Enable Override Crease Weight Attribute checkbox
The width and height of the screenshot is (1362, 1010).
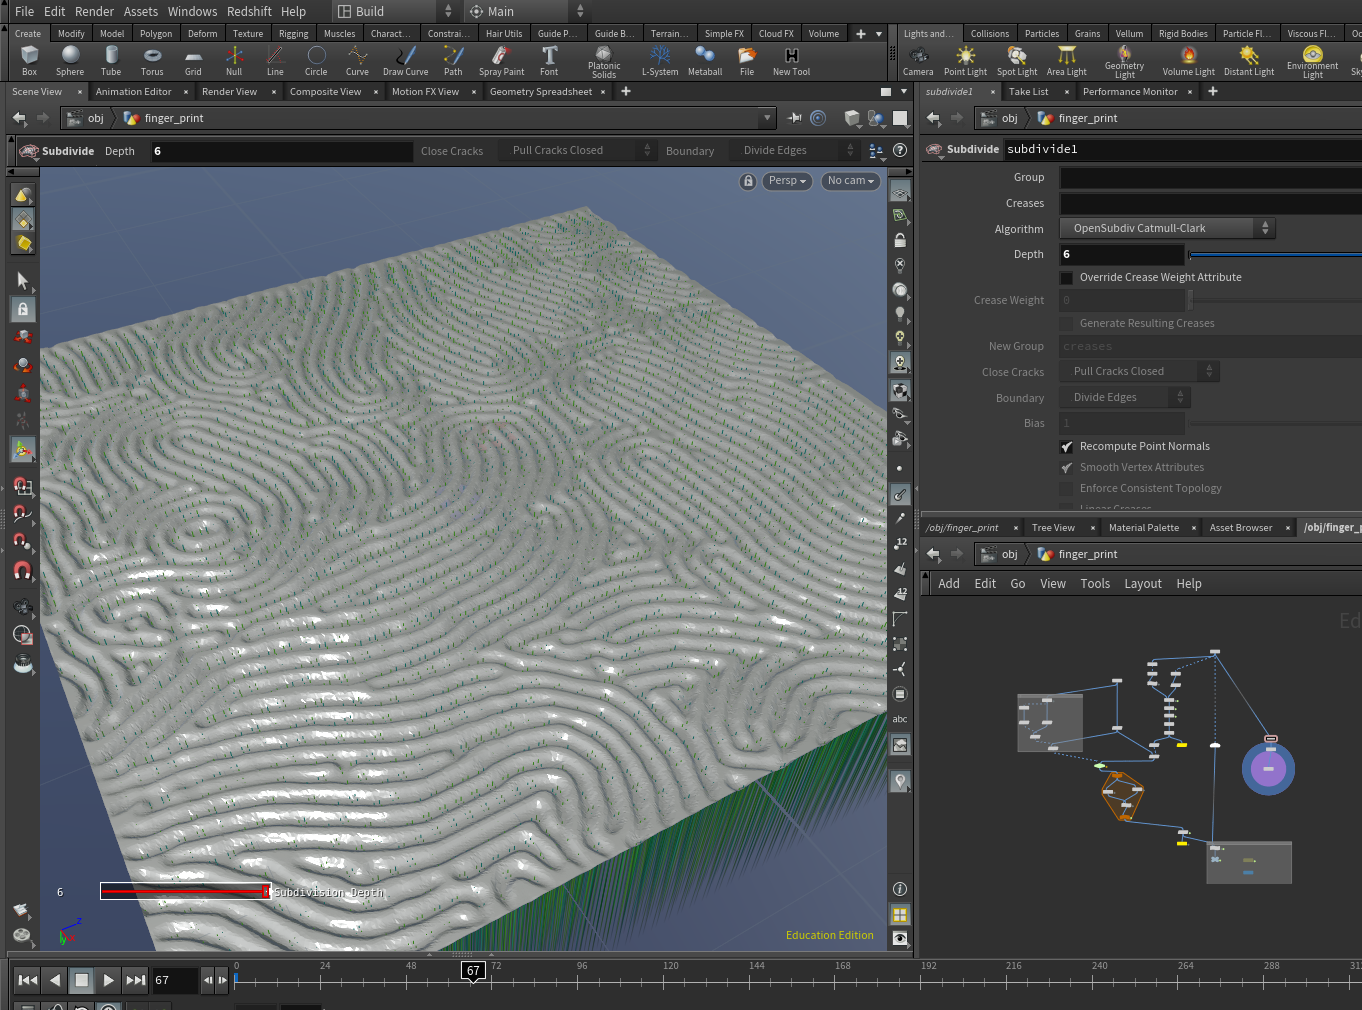click(x=1067, y=278)
